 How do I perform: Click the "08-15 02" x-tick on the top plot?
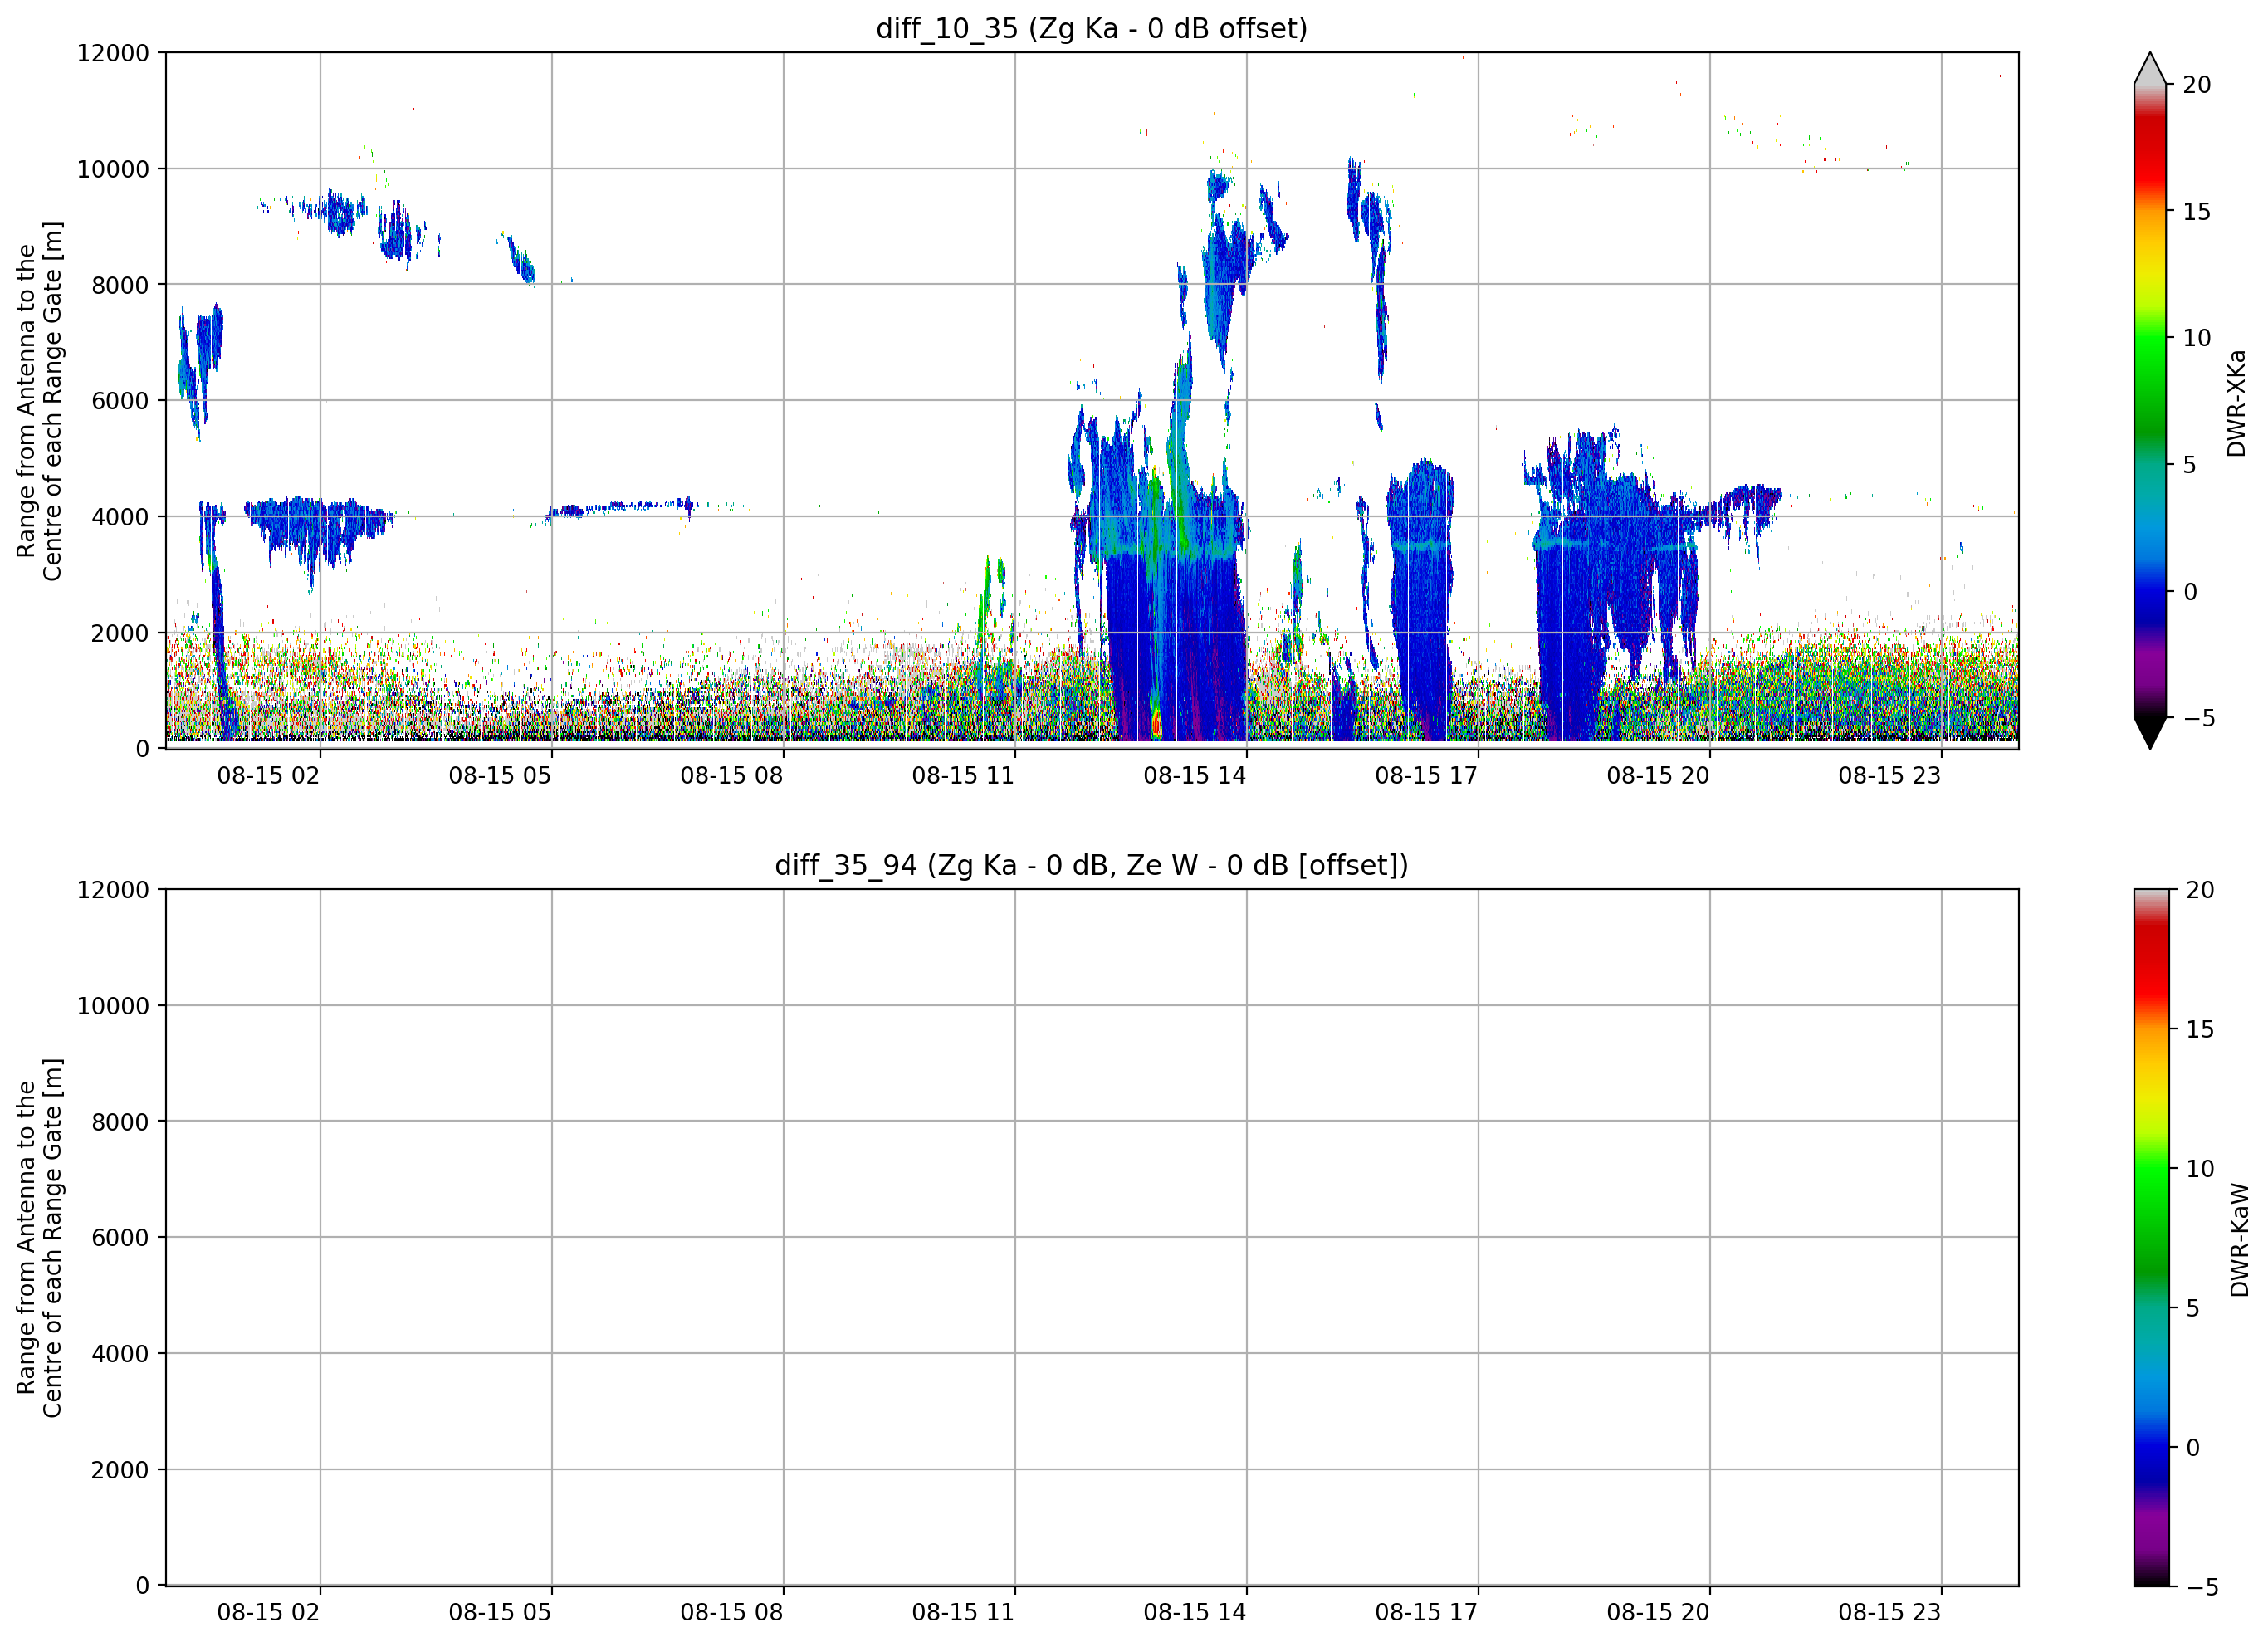click(x=268, y=776)
